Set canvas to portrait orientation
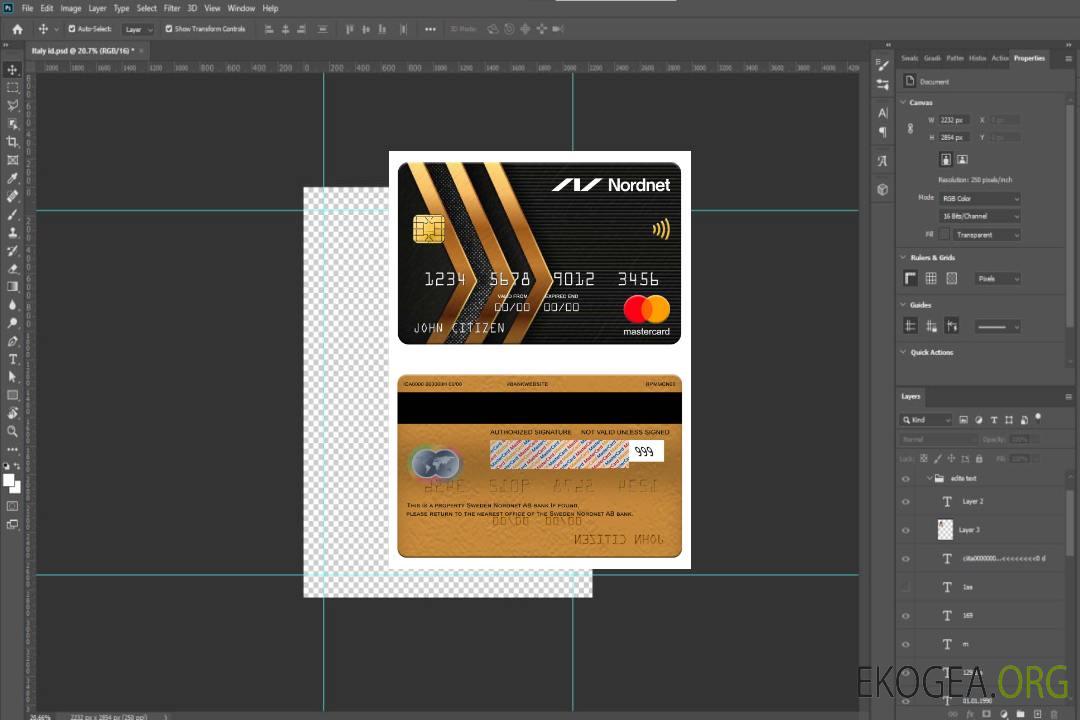Image resolution: width=1080 pixels, height=720 pixels. tap(946, 159)
